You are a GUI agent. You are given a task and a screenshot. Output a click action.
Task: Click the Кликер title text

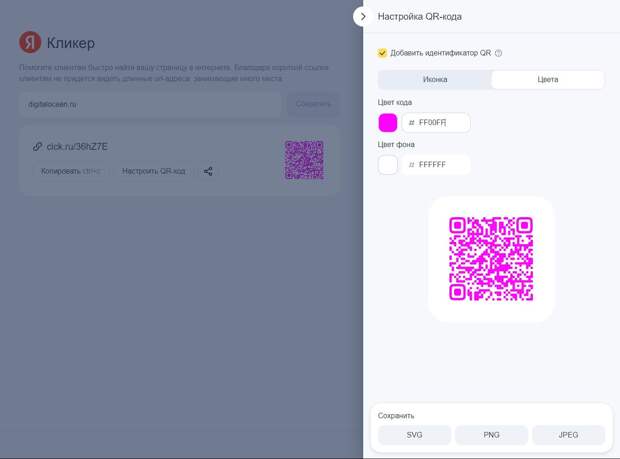tap(71, 43)
